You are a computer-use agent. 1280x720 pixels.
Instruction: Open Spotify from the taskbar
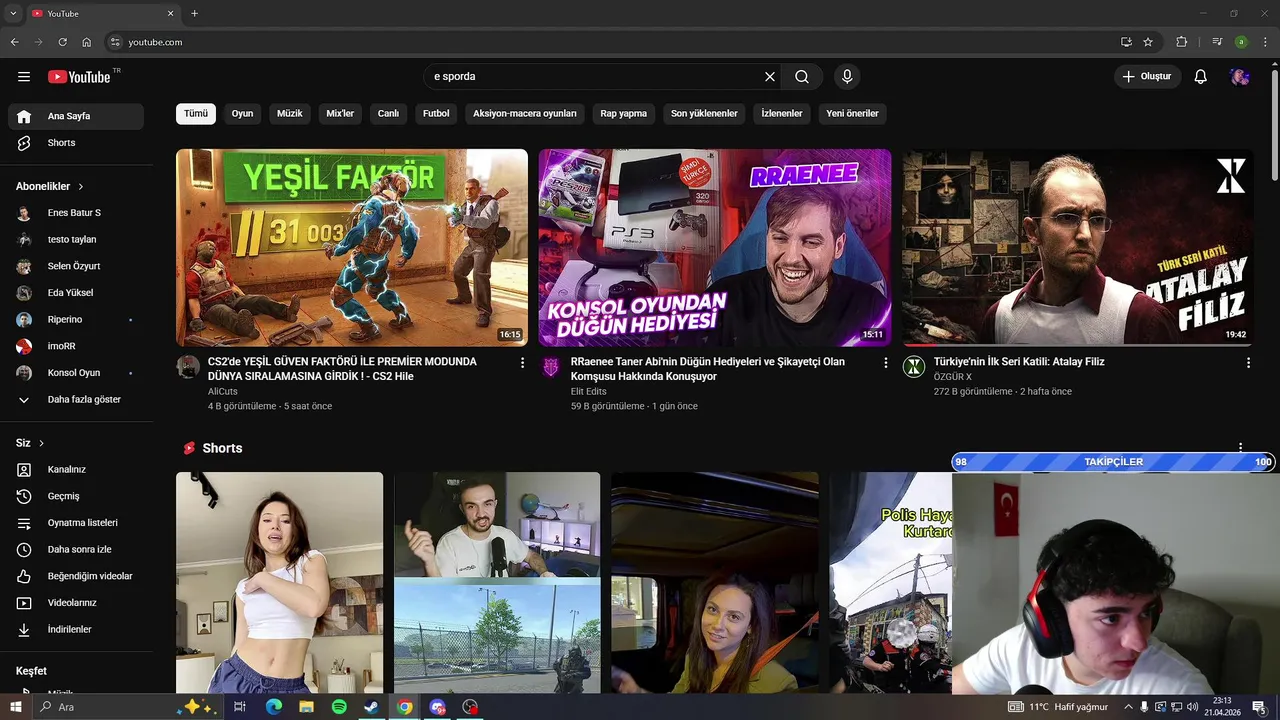[339, 707]
